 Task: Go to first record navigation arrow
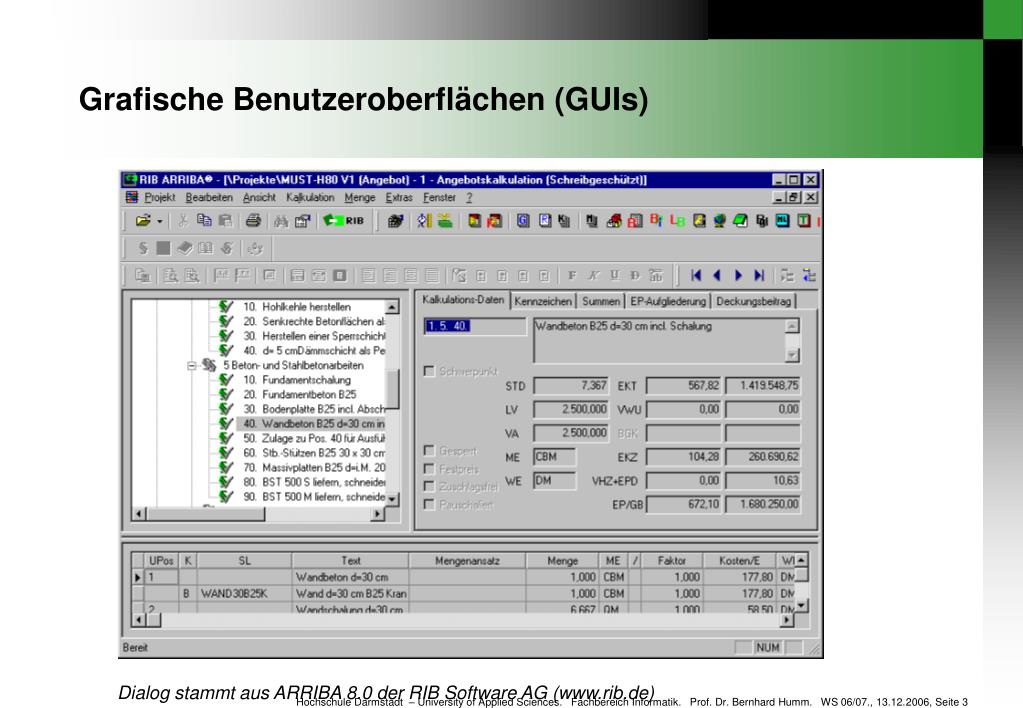pyautogui.click(x=696, y=275)
